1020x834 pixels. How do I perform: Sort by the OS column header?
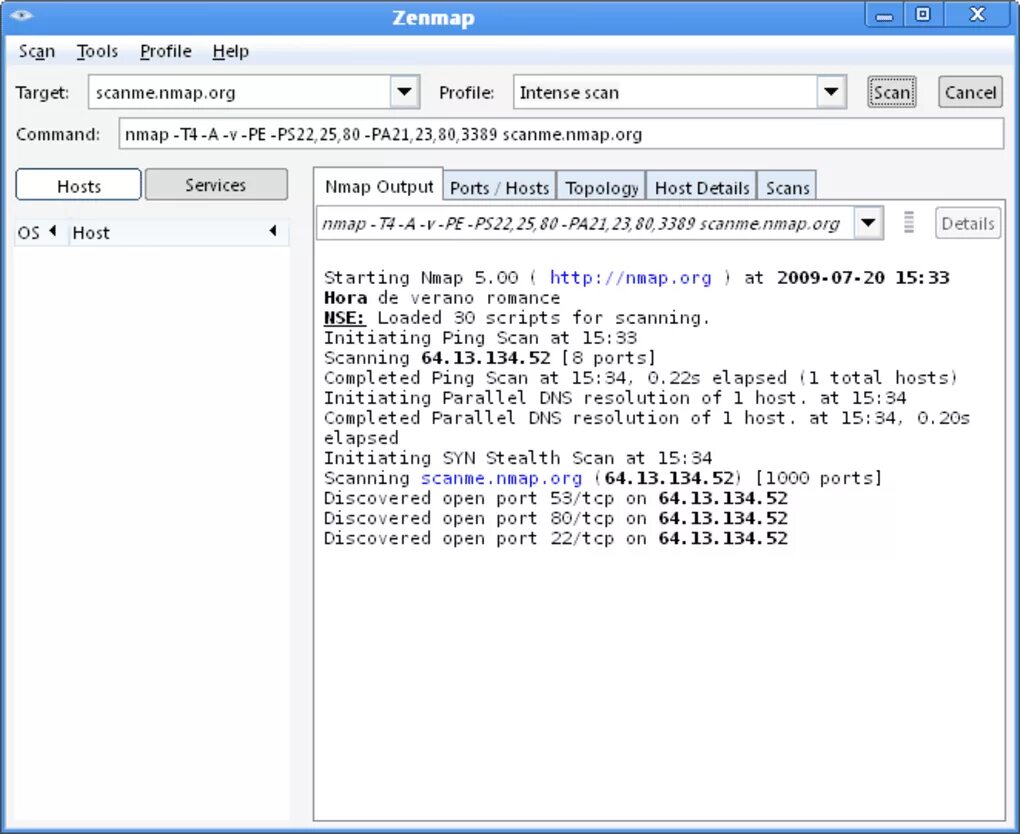tap(39, 232)
